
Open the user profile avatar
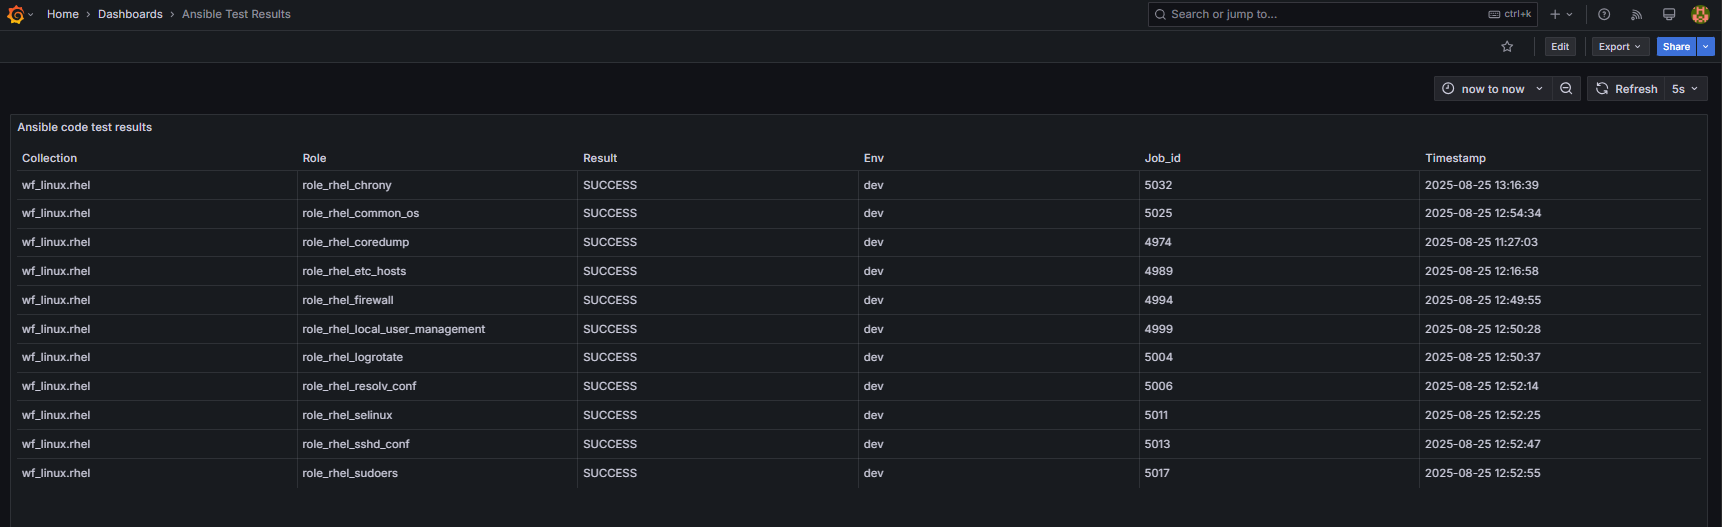[x=1700, y=14]
